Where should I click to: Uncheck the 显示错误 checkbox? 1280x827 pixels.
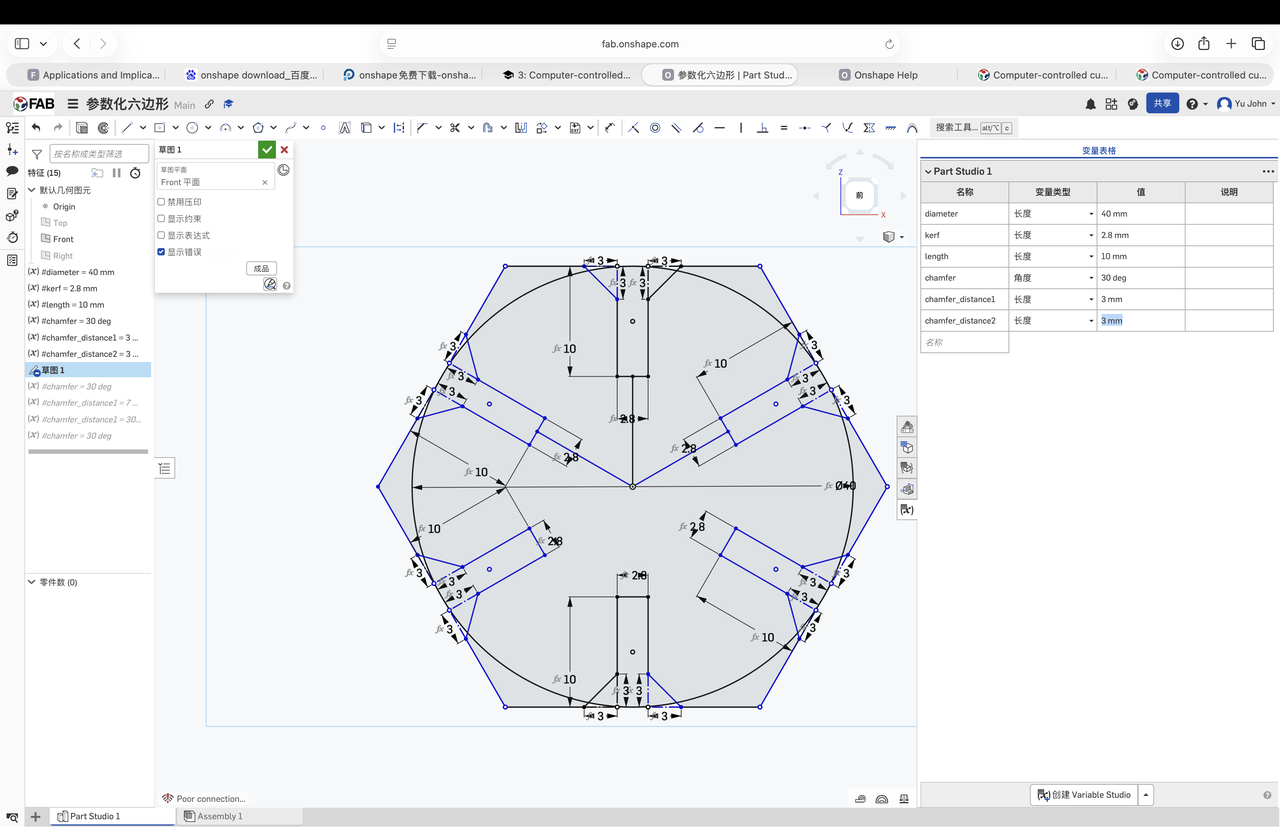(x=161, y=252)
